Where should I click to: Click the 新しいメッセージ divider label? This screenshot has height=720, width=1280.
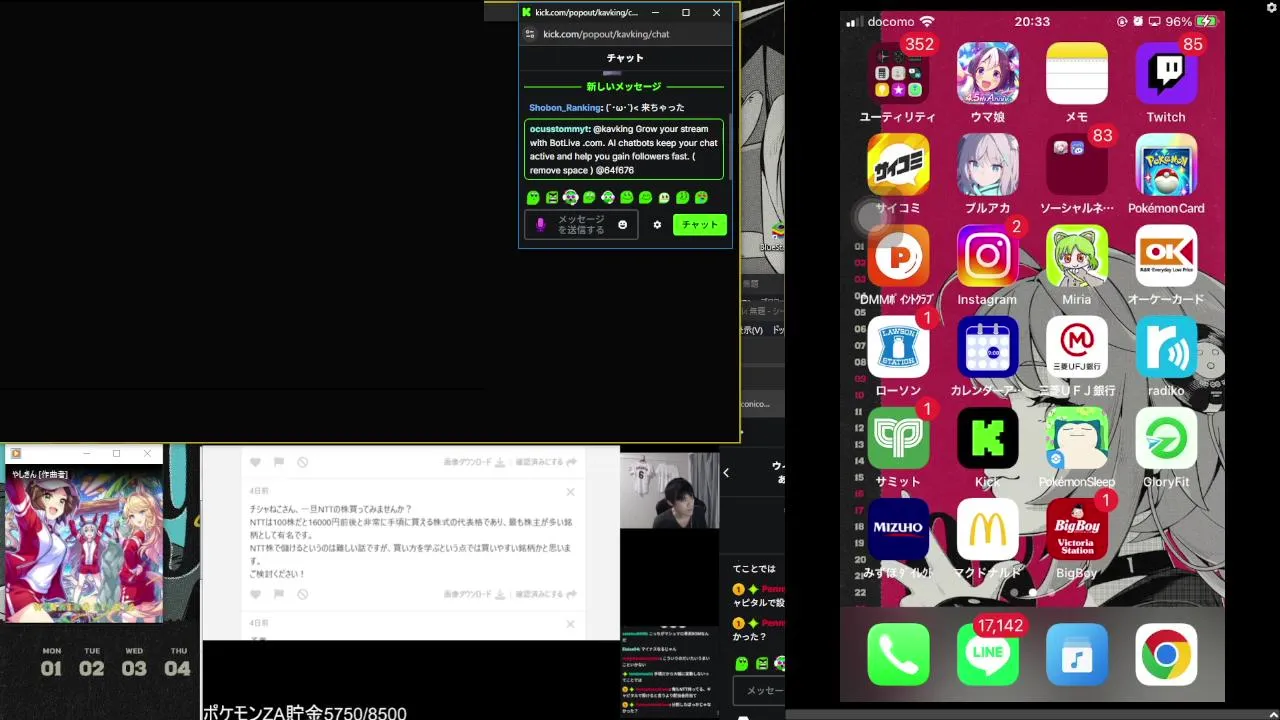click(624, 87)
